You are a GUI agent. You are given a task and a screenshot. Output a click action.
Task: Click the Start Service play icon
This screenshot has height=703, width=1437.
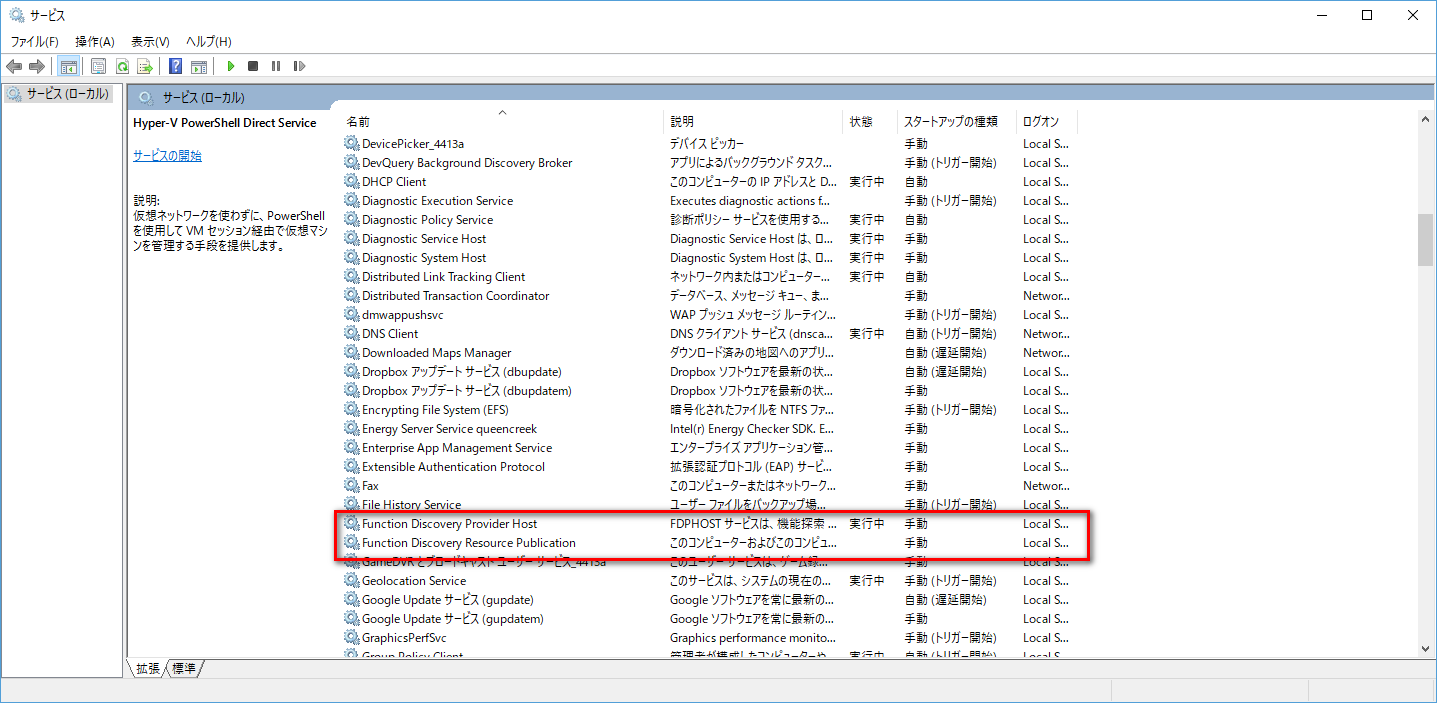coord(231,66)
